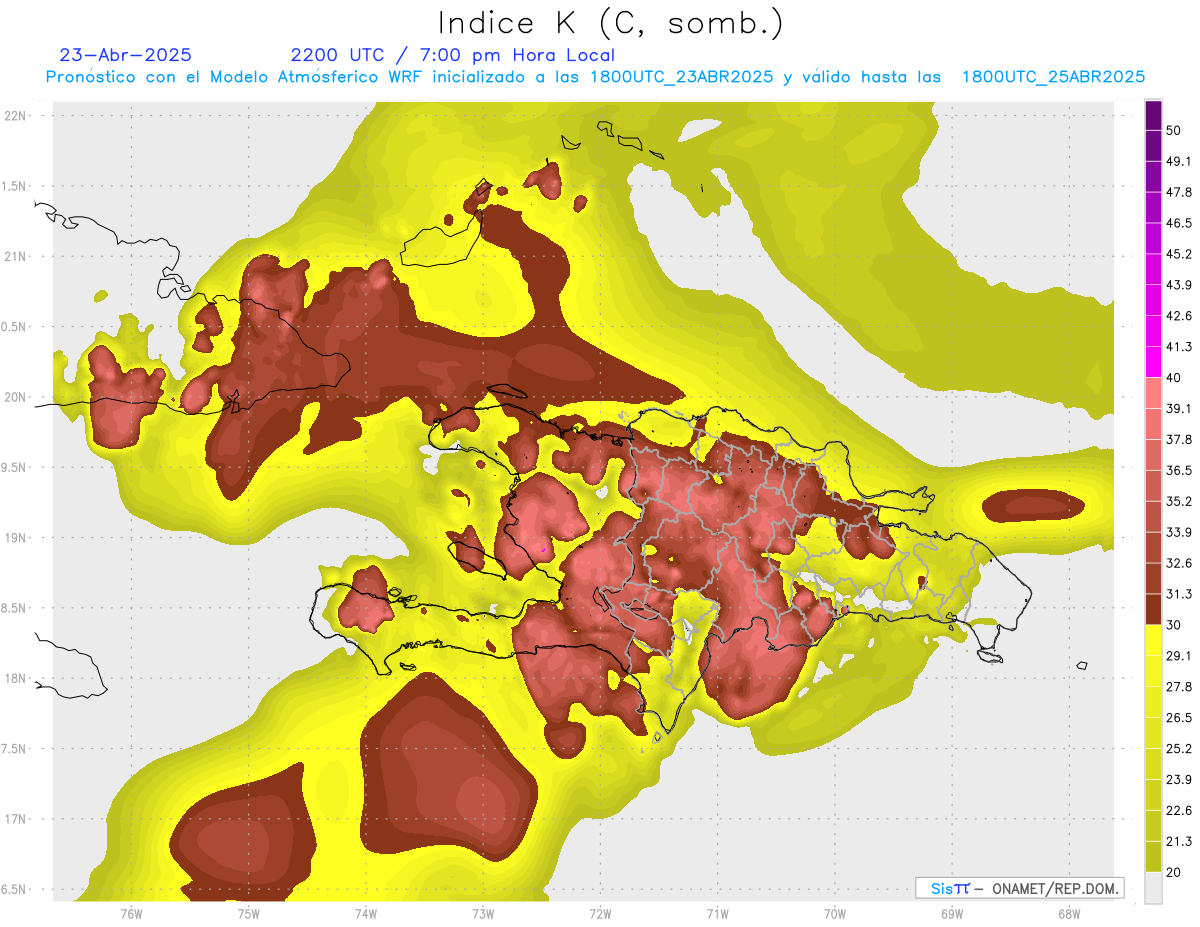Image resolution: width=1200 pixels, height=927 pixels.
Task: Click the color bar label "31.3"
Action: pos(1179,594)
